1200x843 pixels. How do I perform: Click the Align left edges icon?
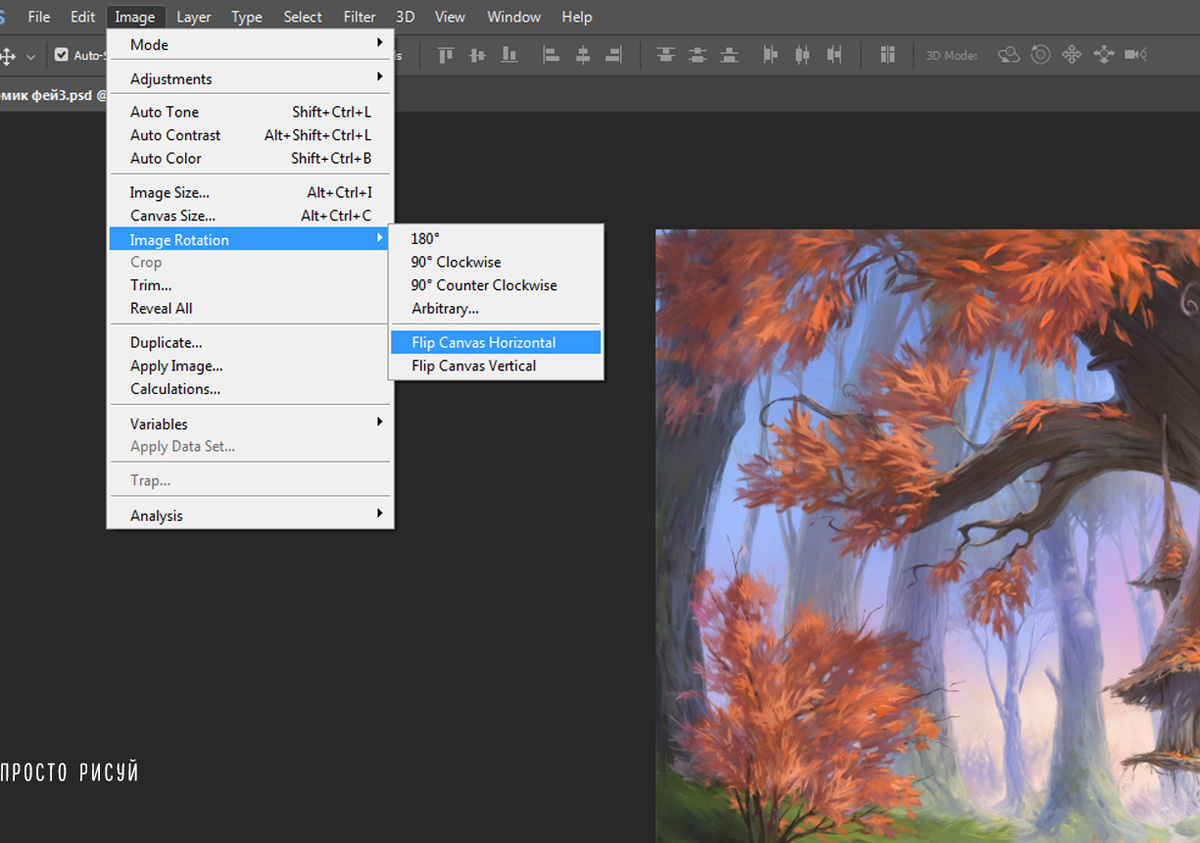(x=551, y=55)
